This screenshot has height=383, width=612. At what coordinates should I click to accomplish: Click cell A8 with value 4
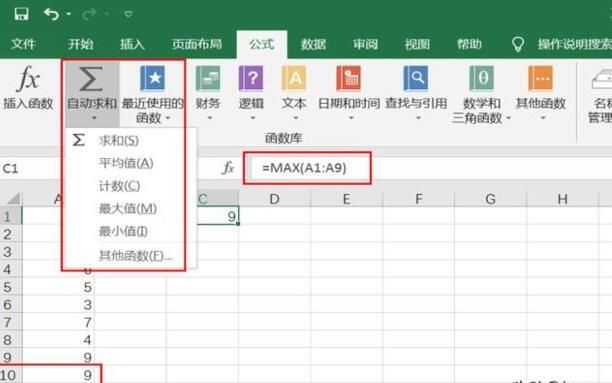(58, 340)
